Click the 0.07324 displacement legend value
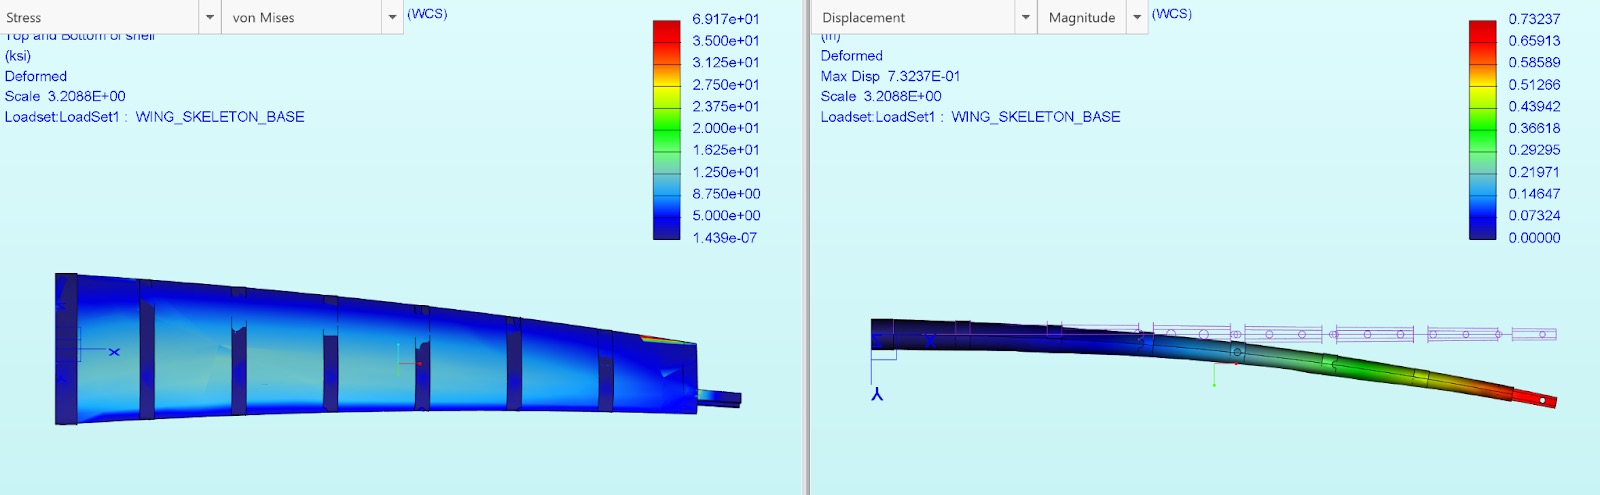This screenshot has height=495, width=1600. (x=1534, y=215)
